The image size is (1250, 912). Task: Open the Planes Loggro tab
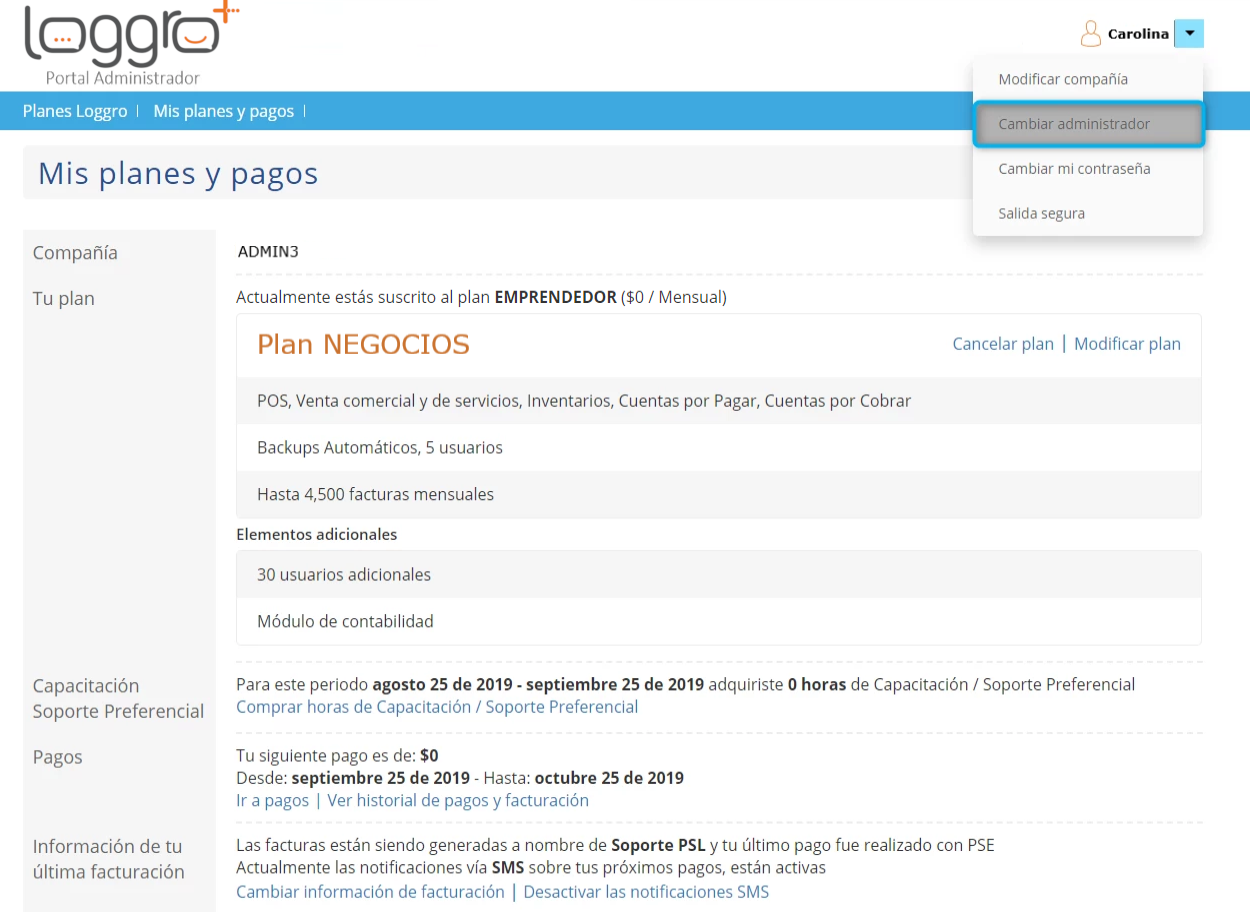(75, 111)
